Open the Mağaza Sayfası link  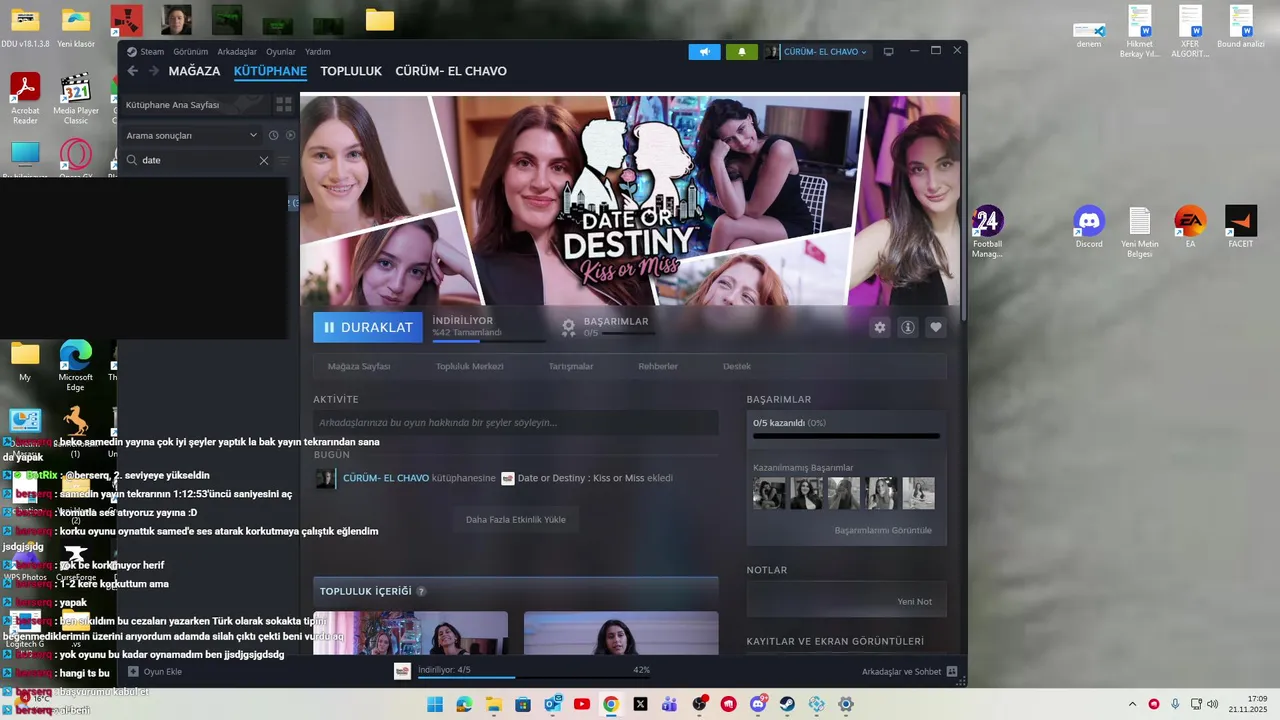click(x=359, y=366)
